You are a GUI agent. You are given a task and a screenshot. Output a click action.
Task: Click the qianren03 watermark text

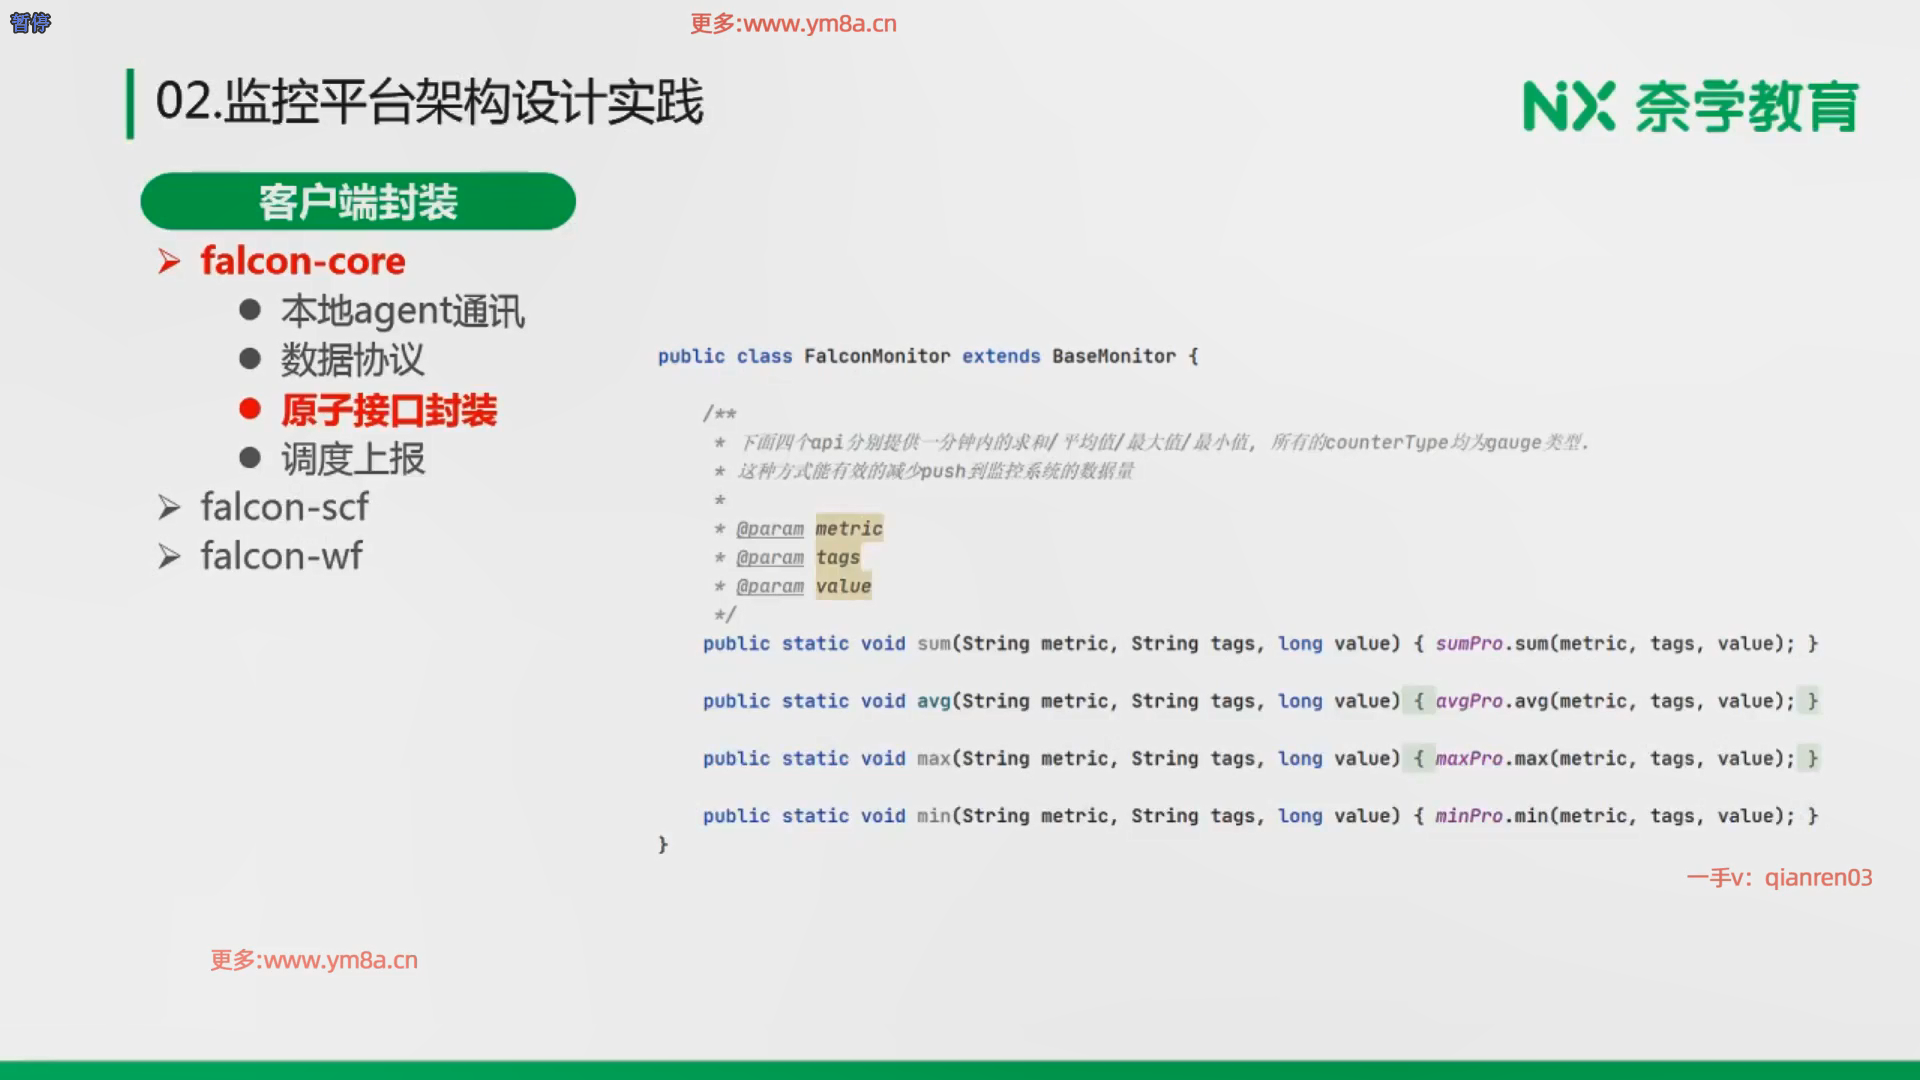(x=1817, y=878)
